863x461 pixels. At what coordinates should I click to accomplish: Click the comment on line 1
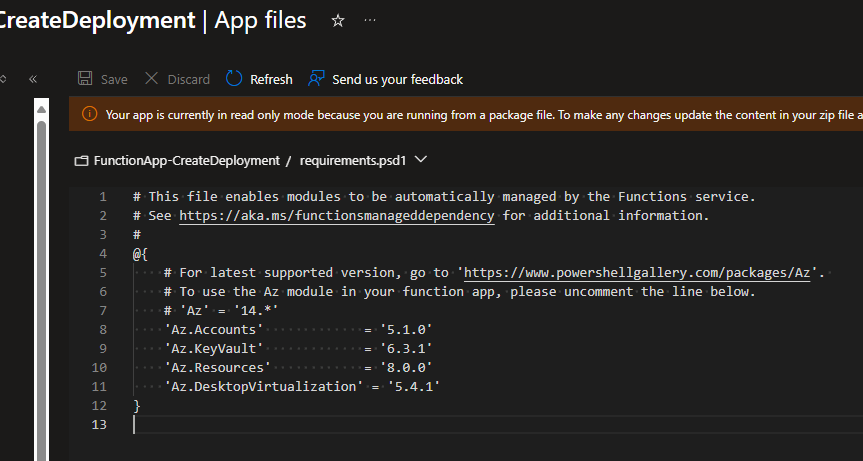(x=444, y=197)
